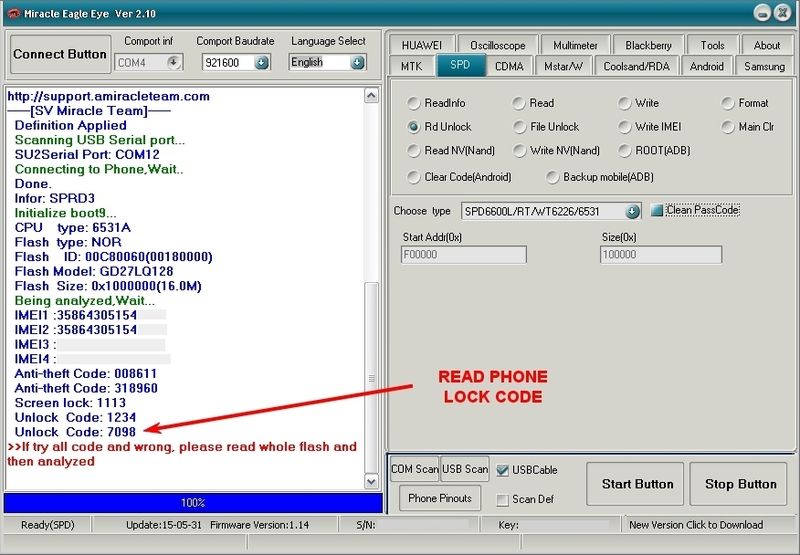Viewport: 800px width, 555px height.
Task: Click the support.amiracleteam.com URL in log
Action: 108,96
